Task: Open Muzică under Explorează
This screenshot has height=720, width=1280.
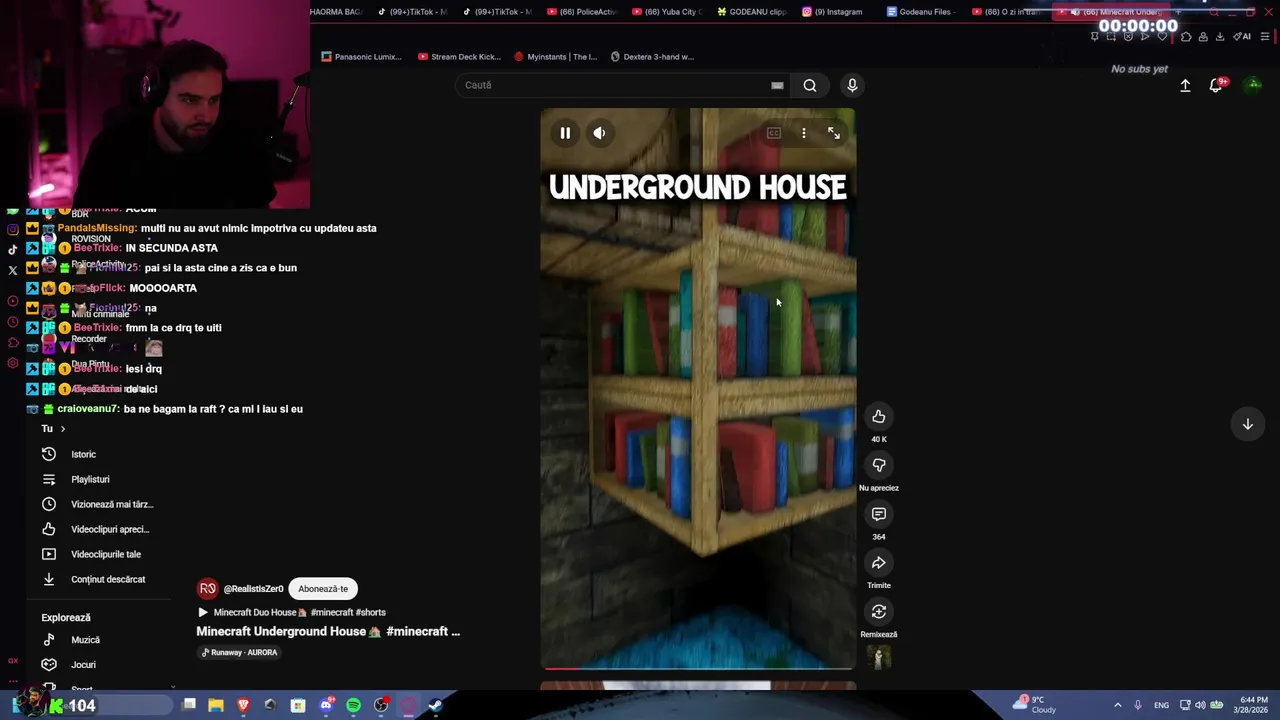Action: (85, 640)
